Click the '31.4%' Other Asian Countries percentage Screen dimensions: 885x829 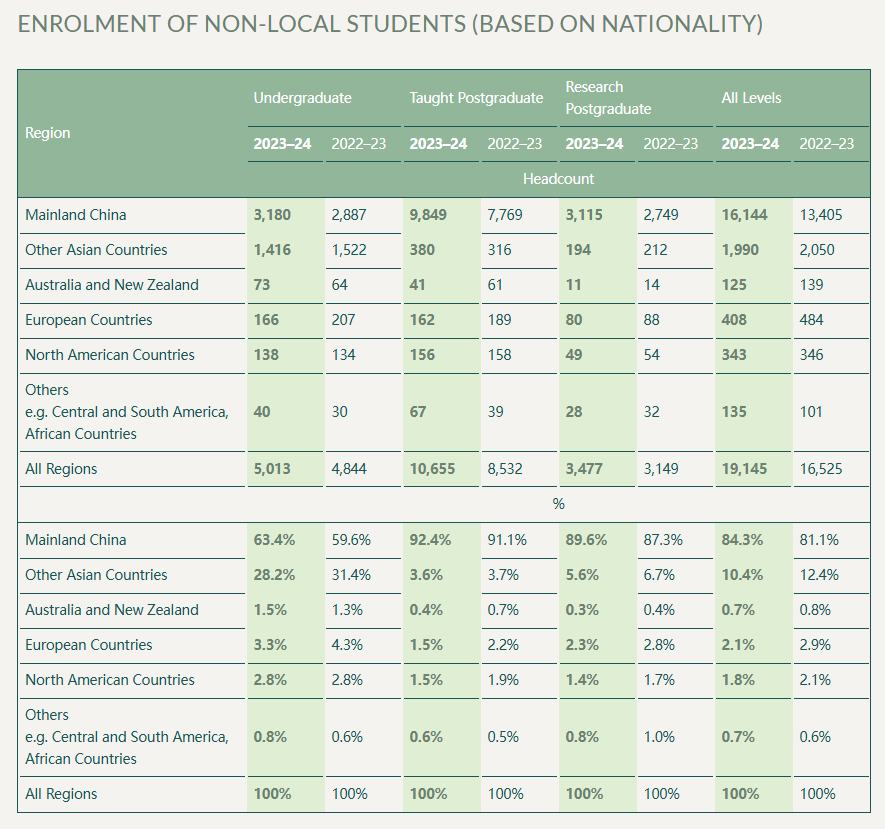pyautogui.click(x=351, y=575)
